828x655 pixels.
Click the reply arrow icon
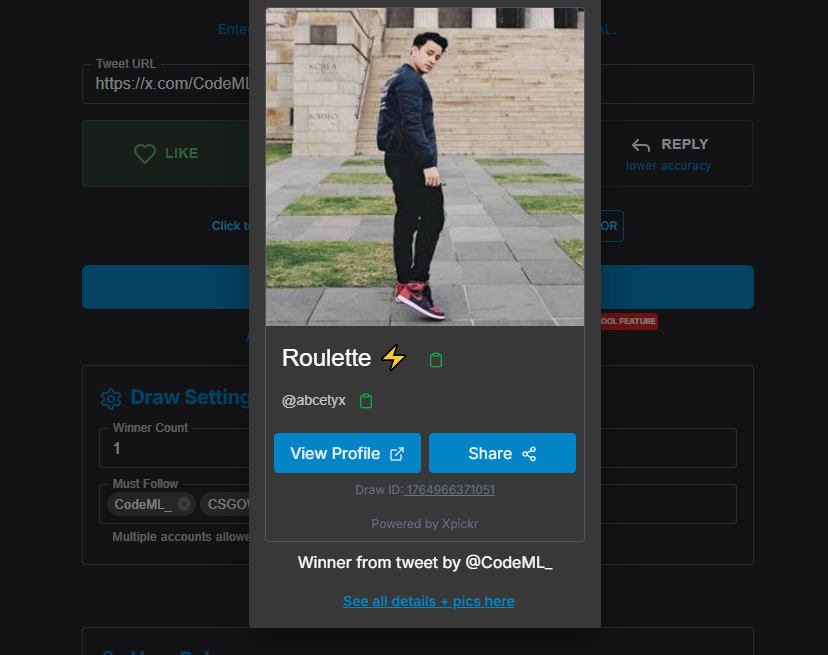click(x=641, y=145)
